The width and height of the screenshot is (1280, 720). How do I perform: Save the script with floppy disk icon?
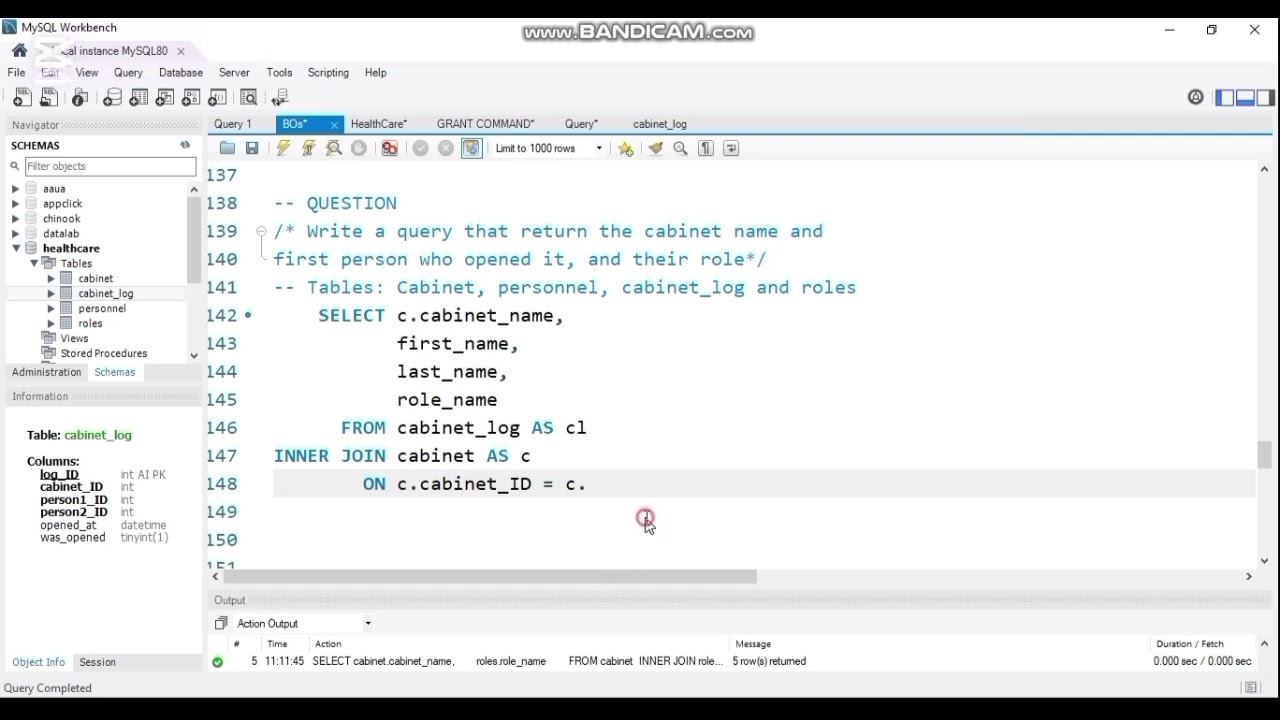click(x=252, y=148)
